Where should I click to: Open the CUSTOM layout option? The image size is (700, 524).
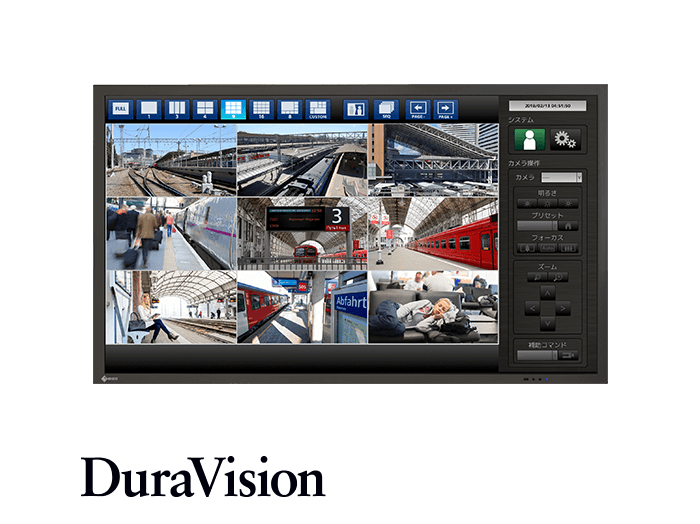[x=318, y=109]
